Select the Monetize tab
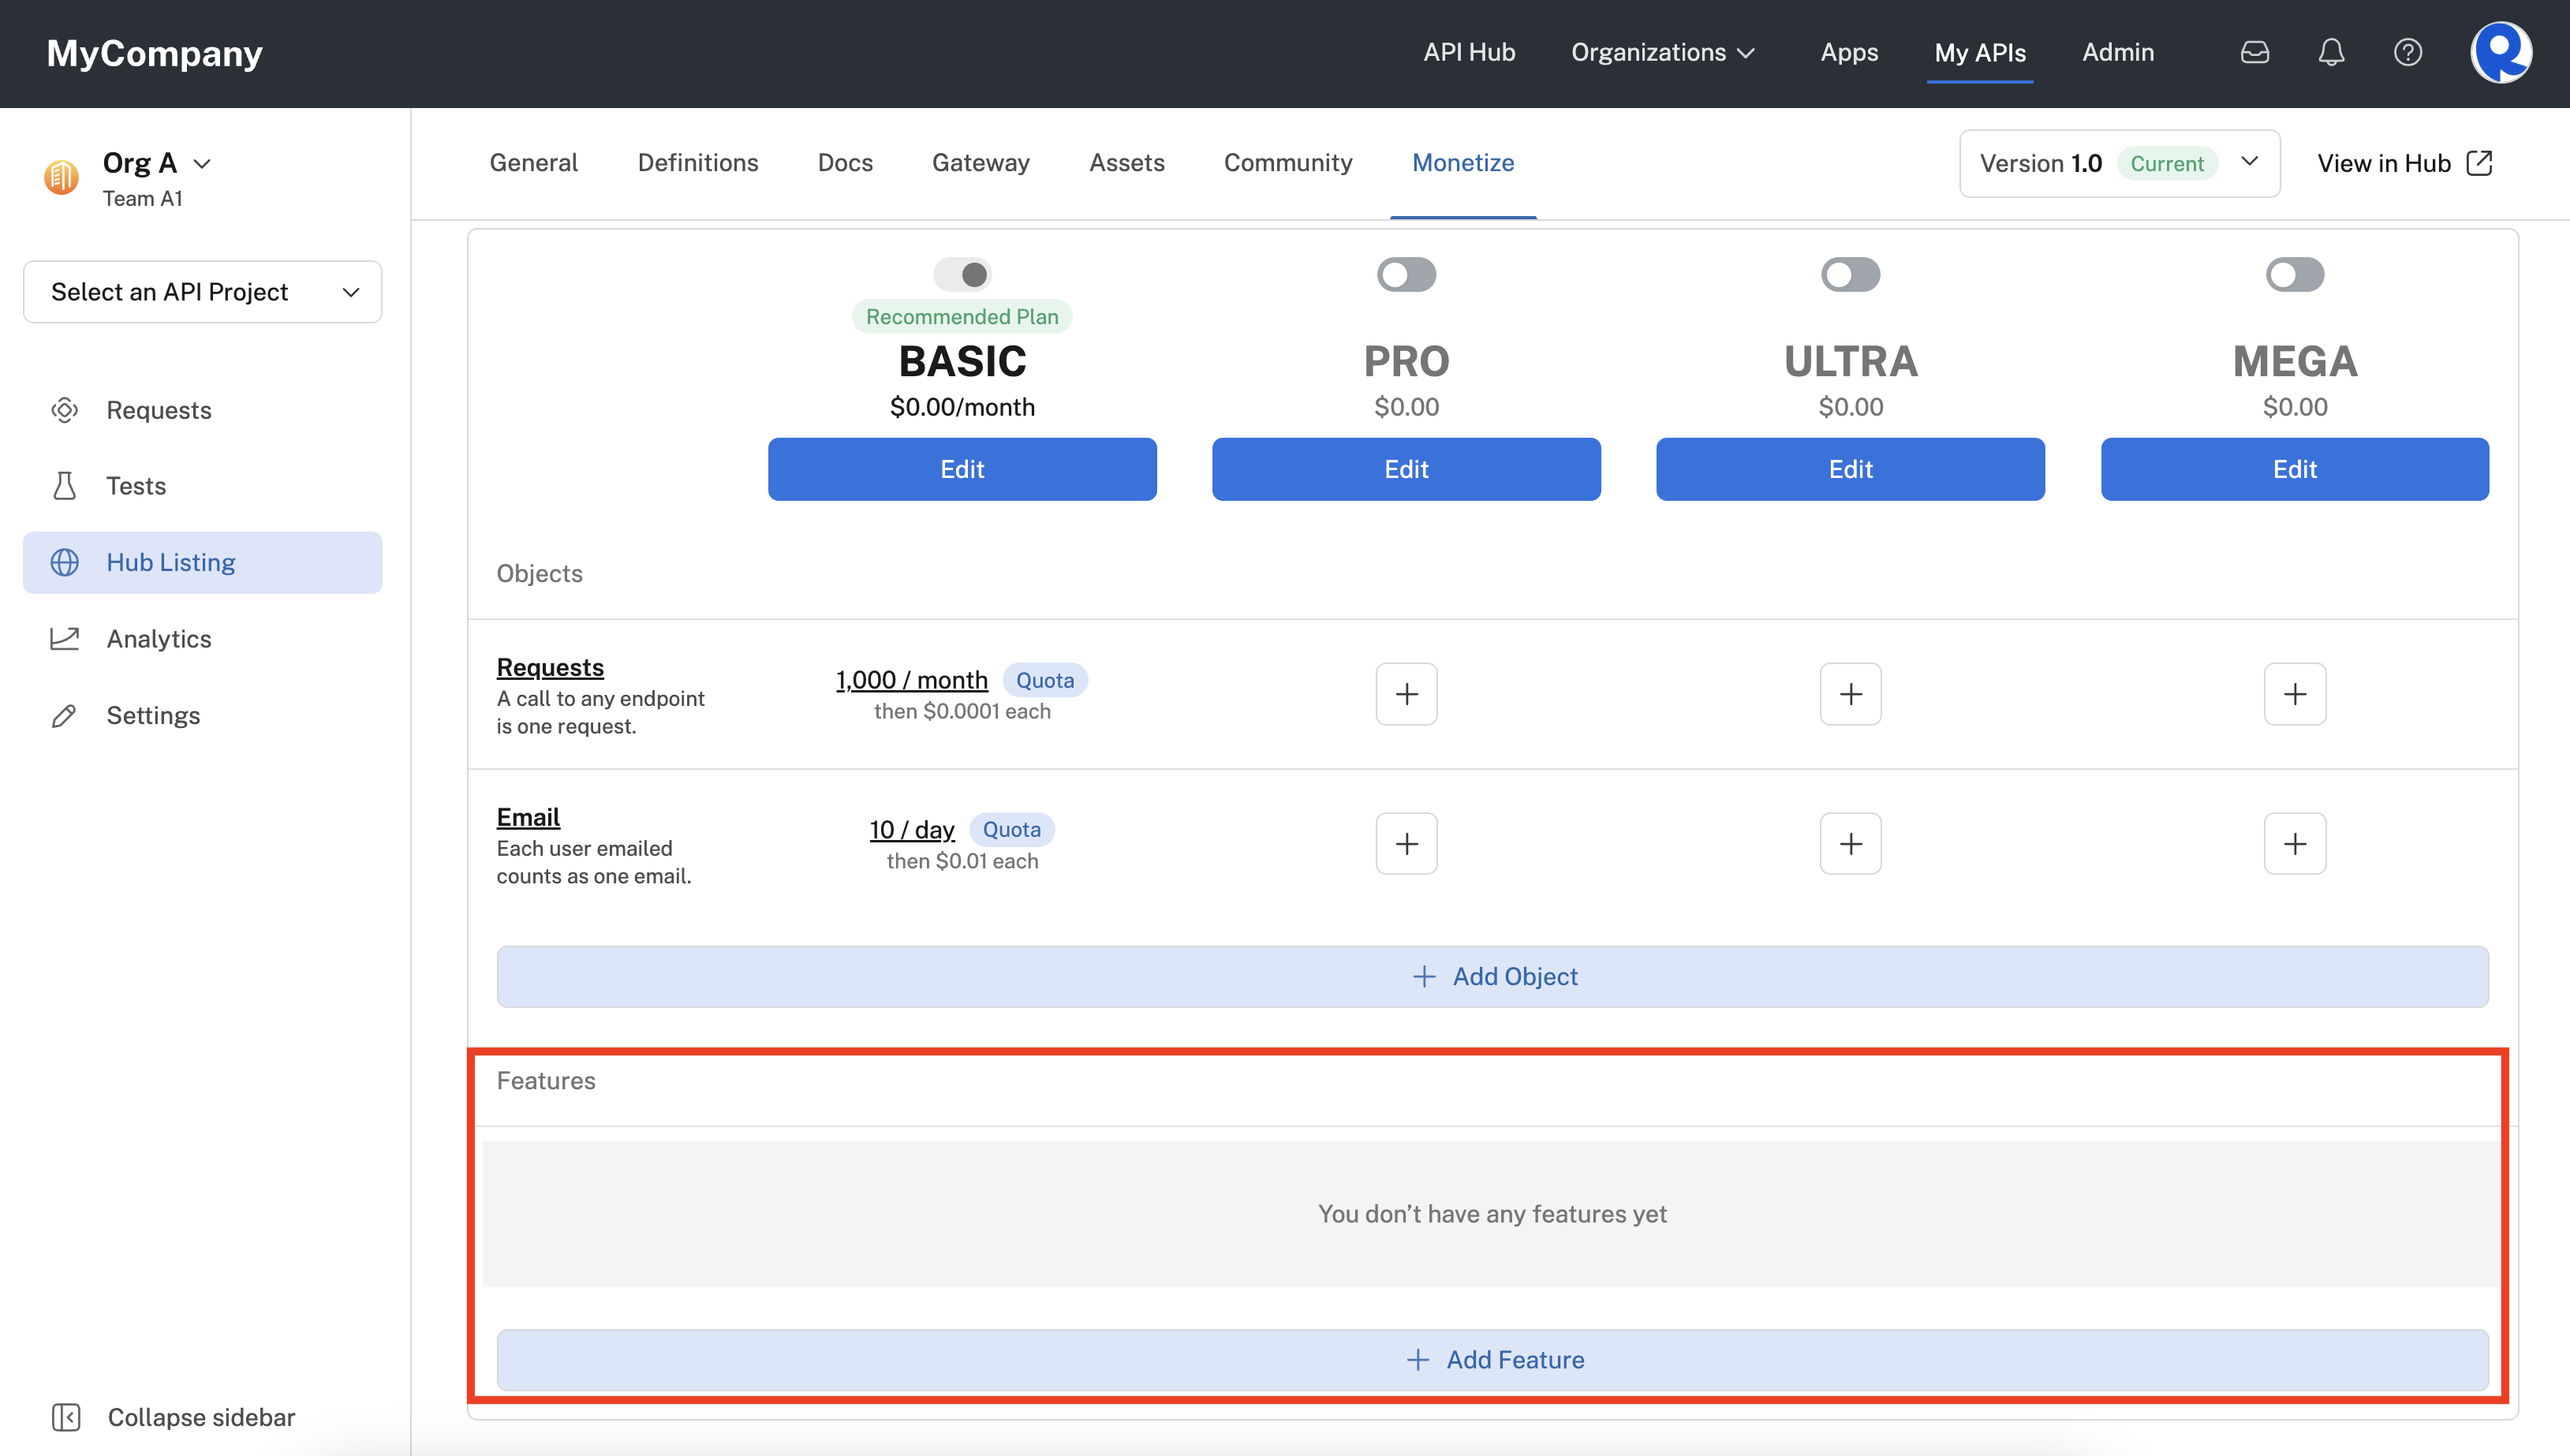 coord(1462,162)
